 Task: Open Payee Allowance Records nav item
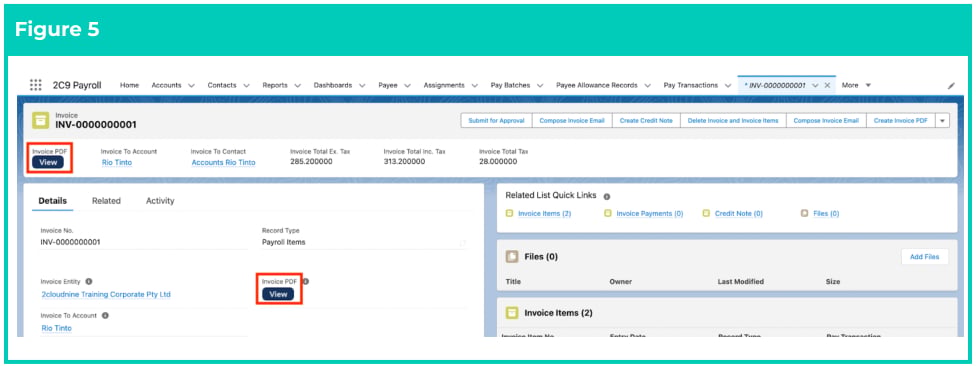click(x=597, y=85)
